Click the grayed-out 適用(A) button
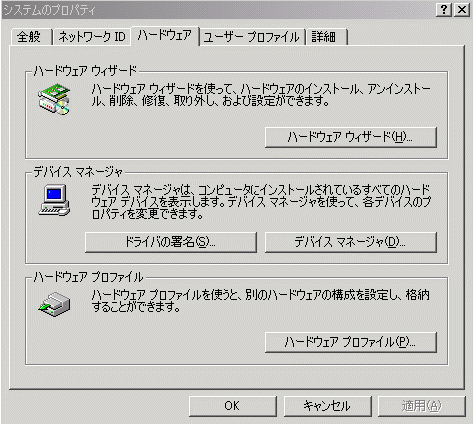Screen dimensions: 473x424 pyautogui.click(x=422, y=406)
